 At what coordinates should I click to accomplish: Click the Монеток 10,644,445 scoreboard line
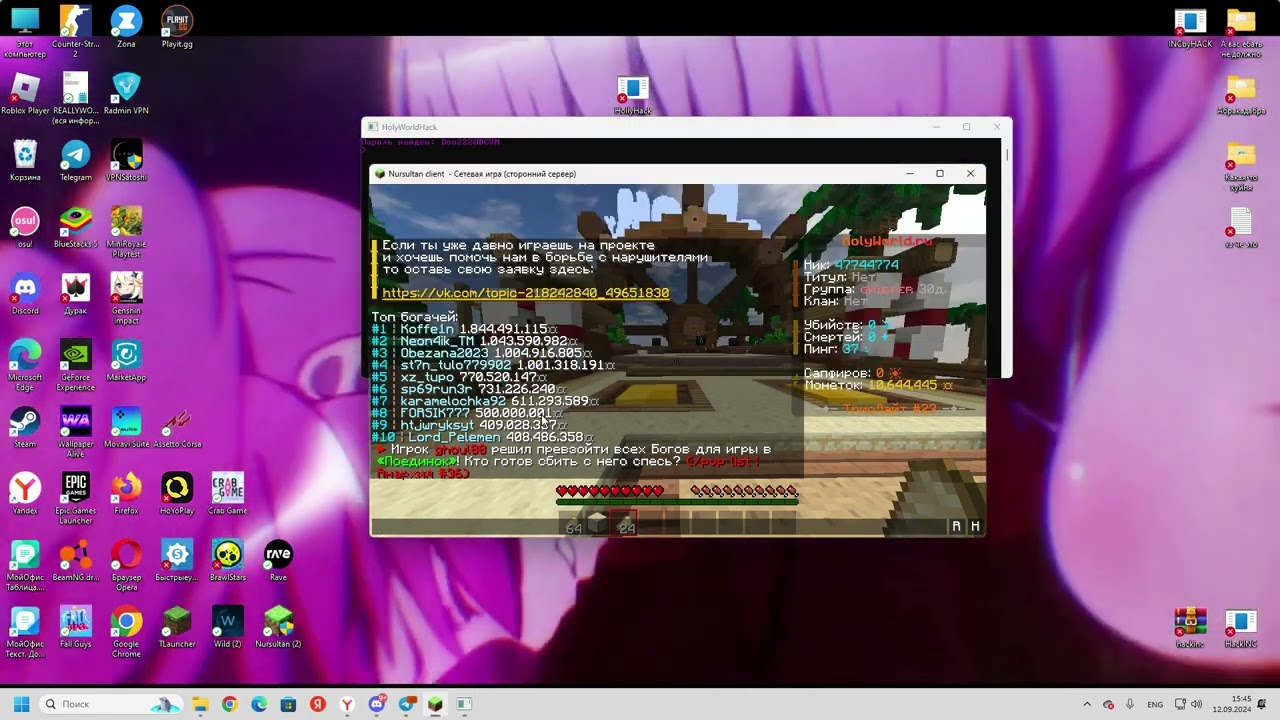[879, 385]
